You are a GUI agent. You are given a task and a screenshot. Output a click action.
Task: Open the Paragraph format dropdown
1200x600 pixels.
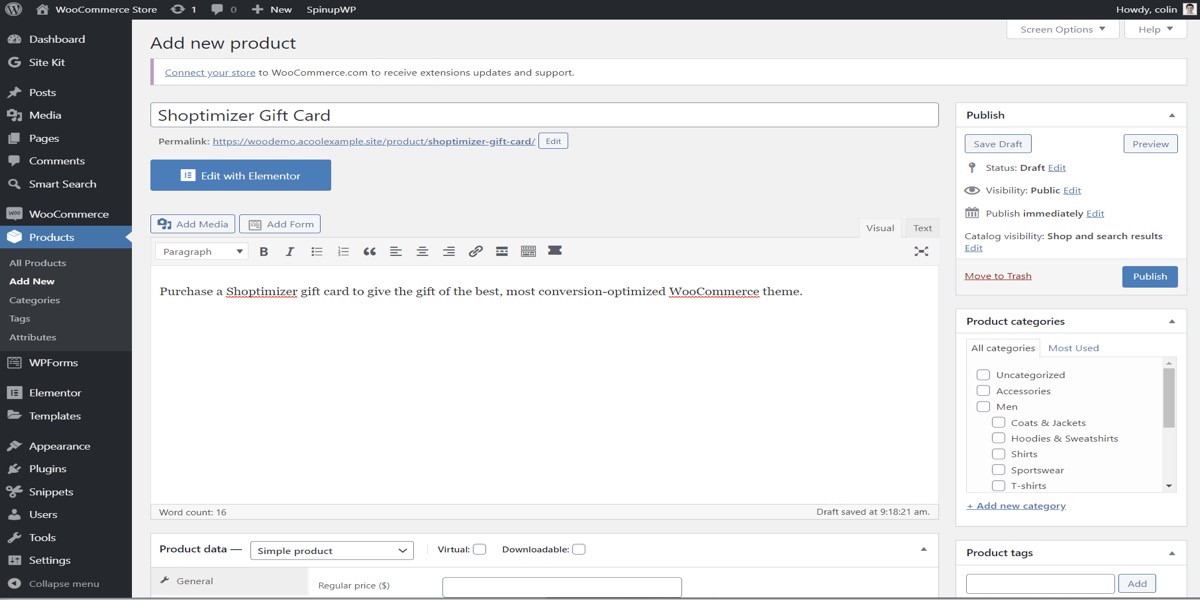pos(201,252)
